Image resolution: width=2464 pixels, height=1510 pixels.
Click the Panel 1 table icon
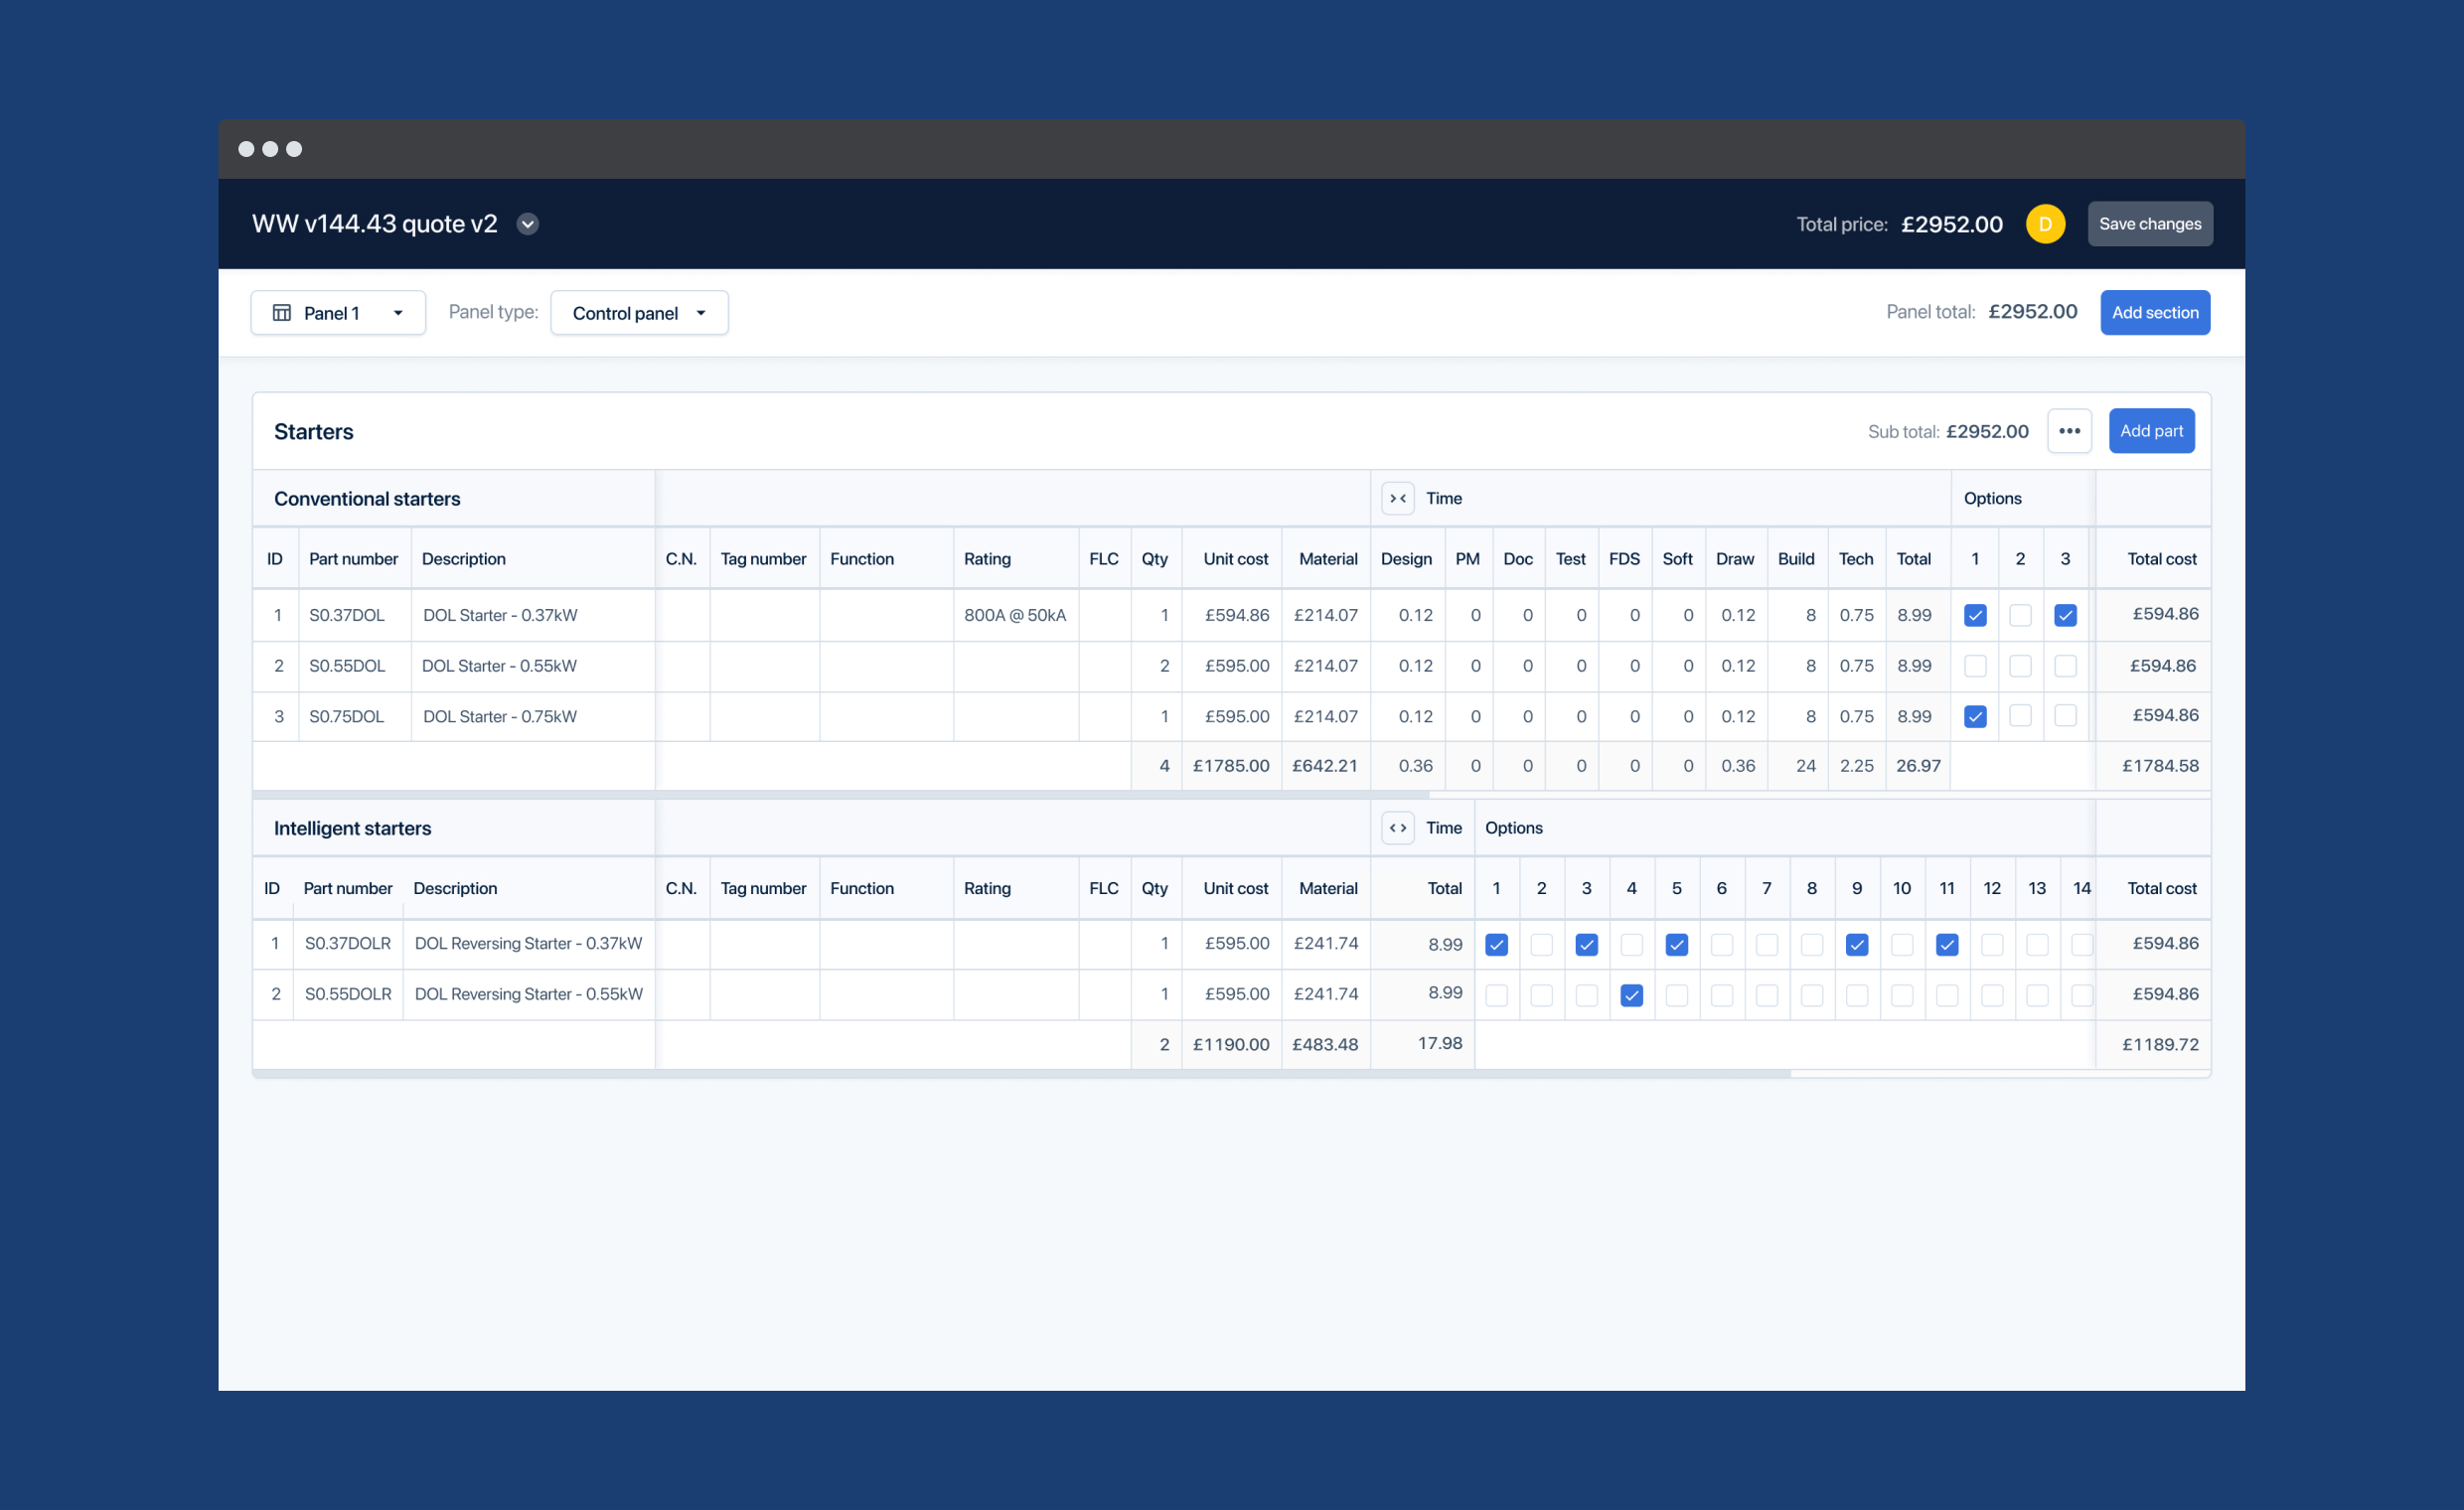pyautogui.click(x=282, y=313)
